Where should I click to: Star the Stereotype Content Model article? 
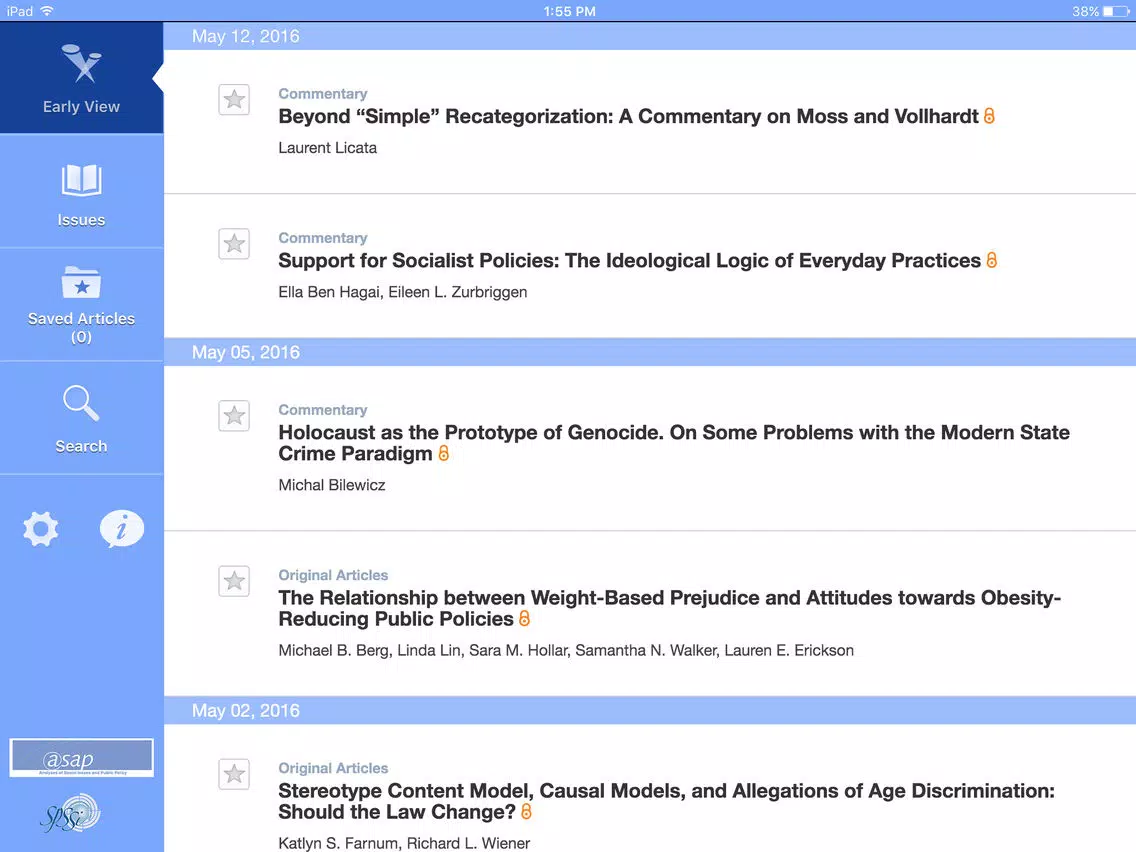234,774
